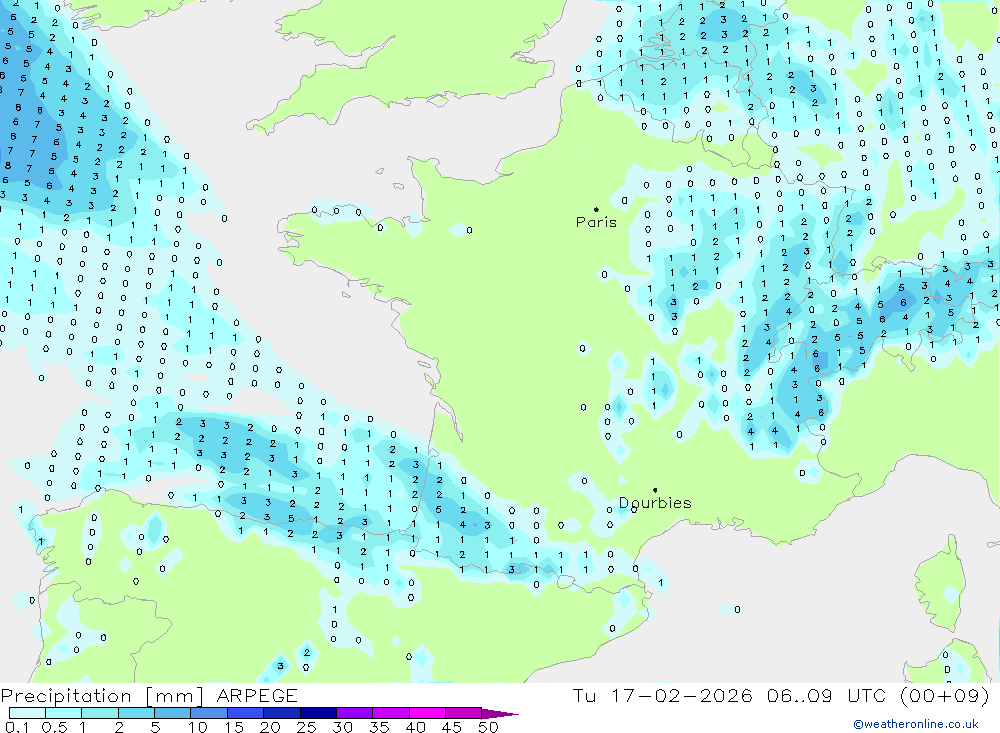Click the 'Tu 17-02-2026' date text

(663, 695)
